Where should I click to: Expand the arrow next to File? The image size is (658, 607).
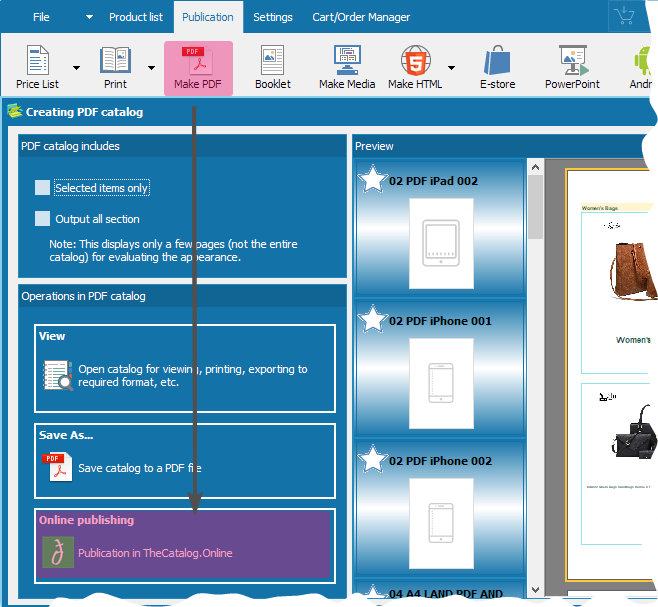tap(89, 17)
